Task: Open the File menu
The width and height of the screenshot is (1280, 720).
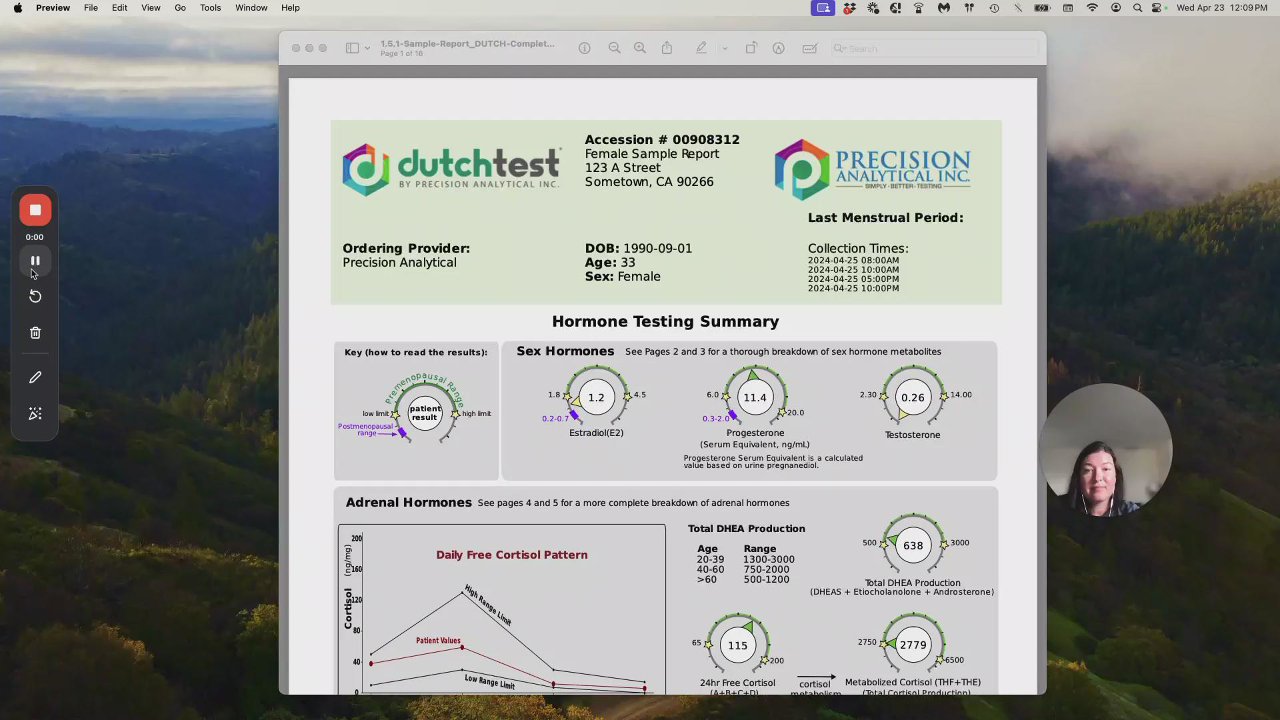Action: click(x=91, y=8)
